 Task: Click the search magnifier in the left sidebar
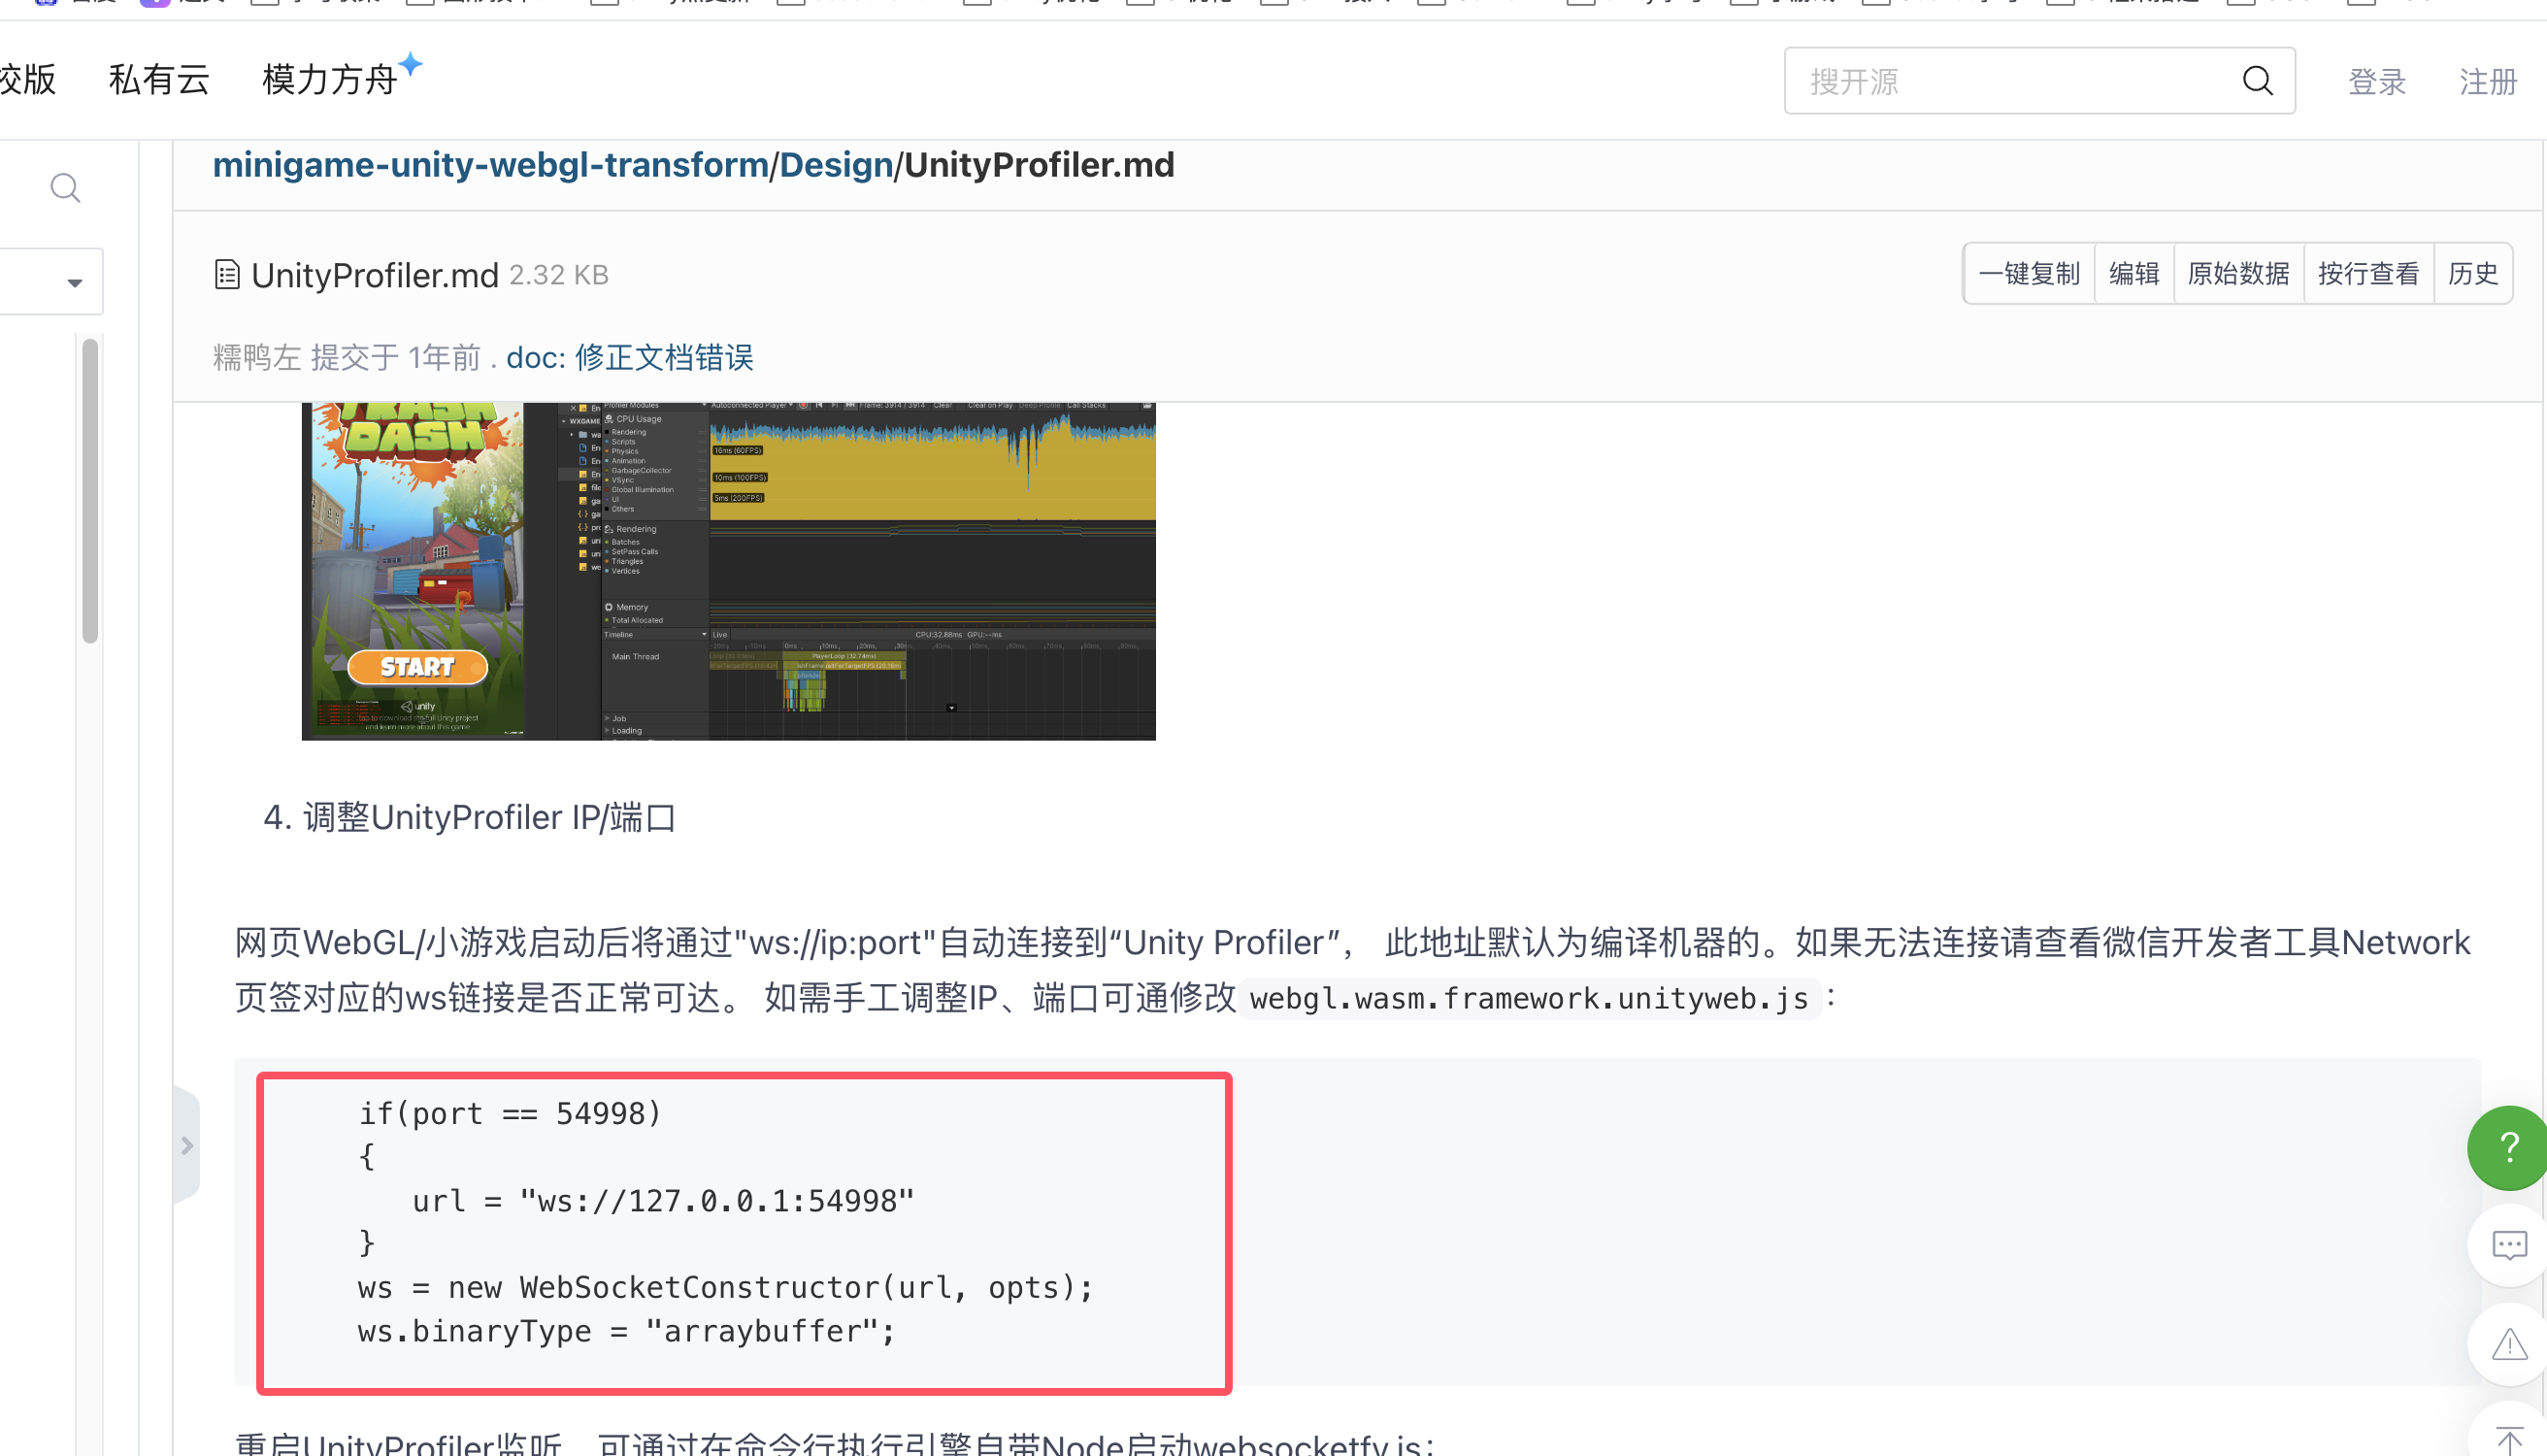65,188
